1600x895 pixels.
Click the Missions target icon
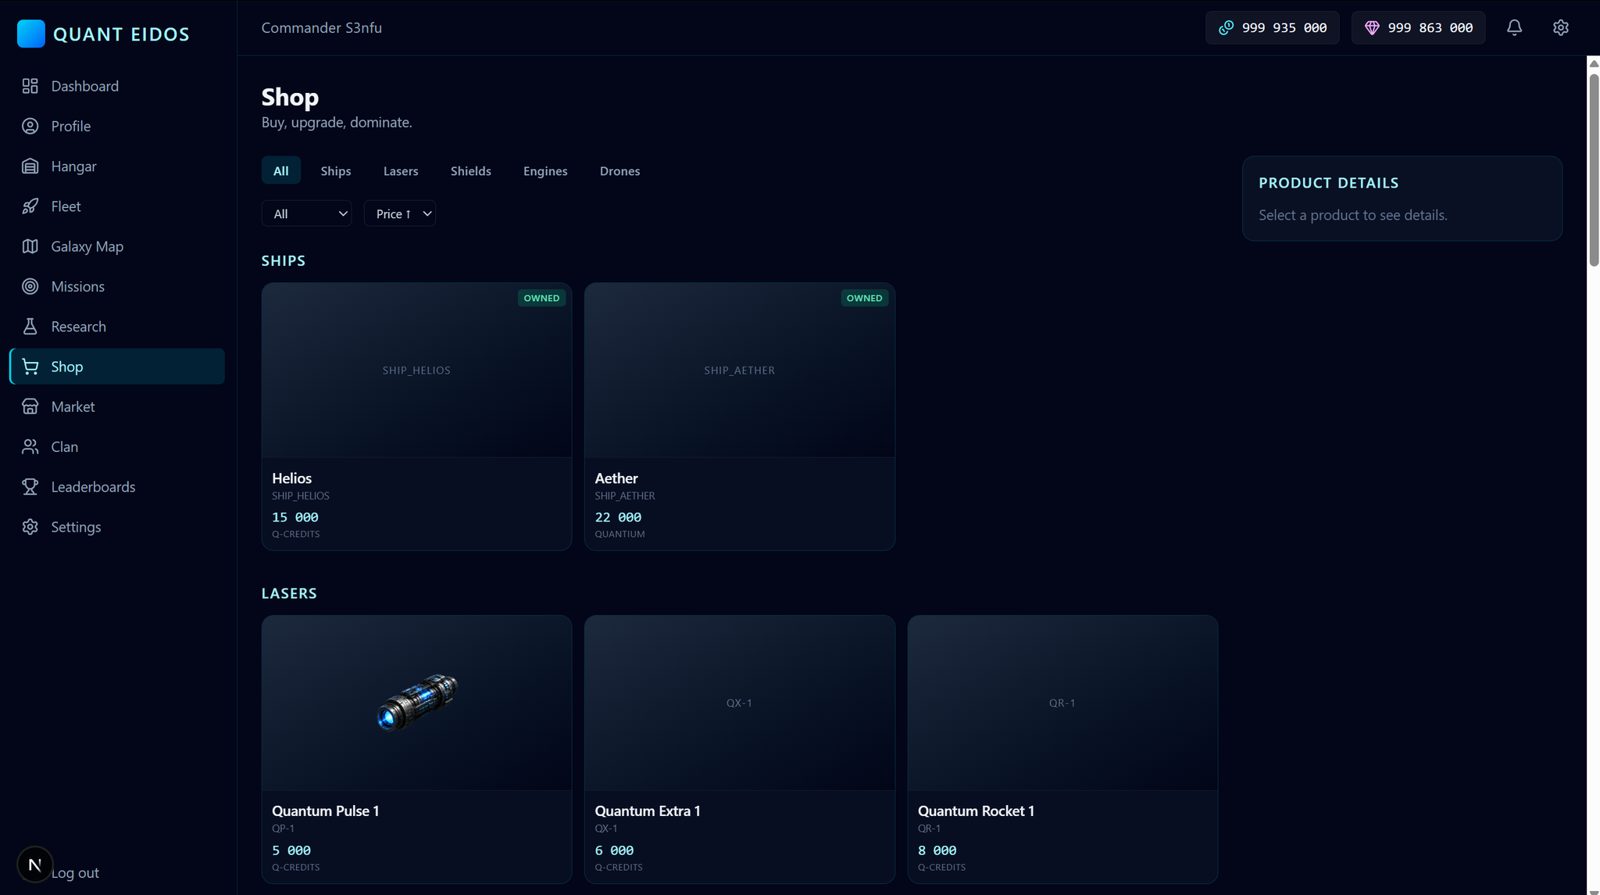[x=30, y=286]
